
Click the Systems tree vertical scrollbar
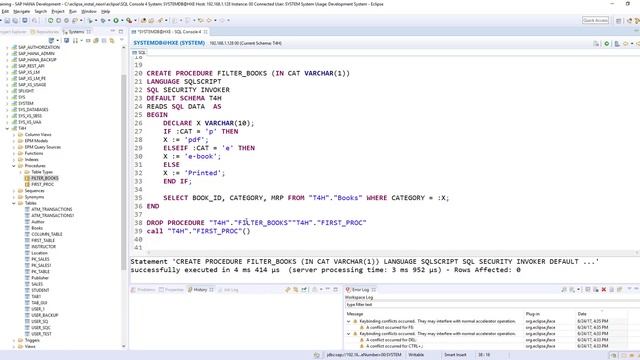(124, 171)
